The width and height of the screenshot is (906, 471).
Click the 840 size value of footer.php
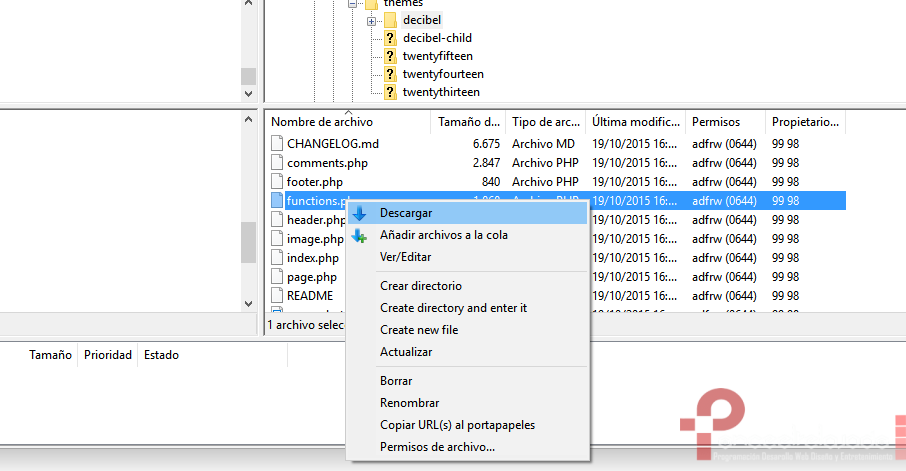point(491,181)
